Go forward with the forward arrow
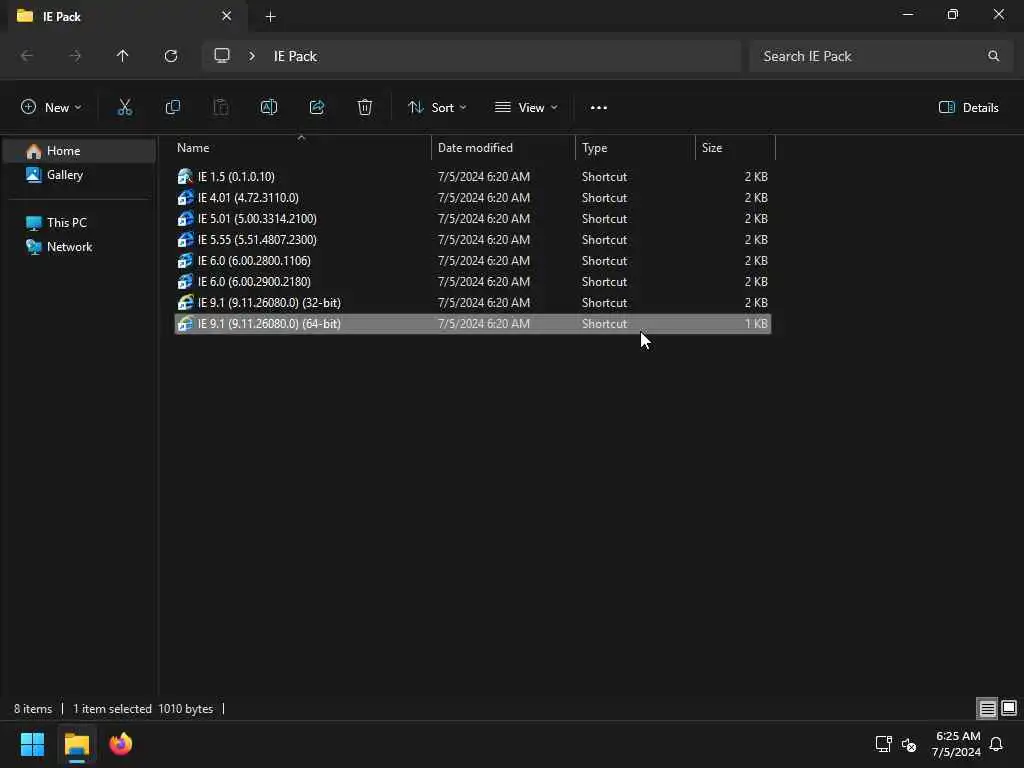This screenshot has width=1024, height=768. [x=75, y=56]
